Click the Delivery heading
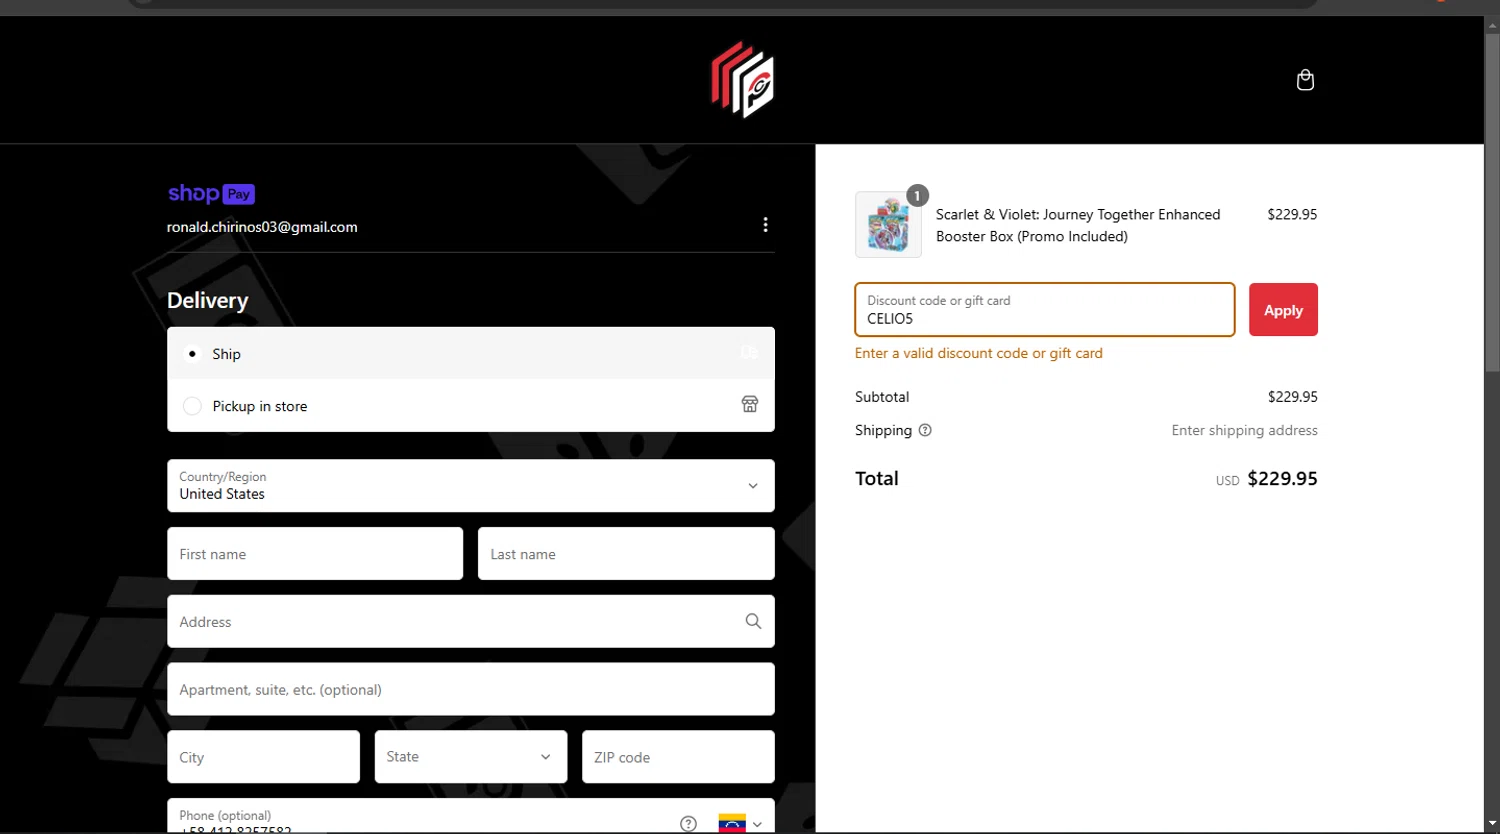 [207, 300]
